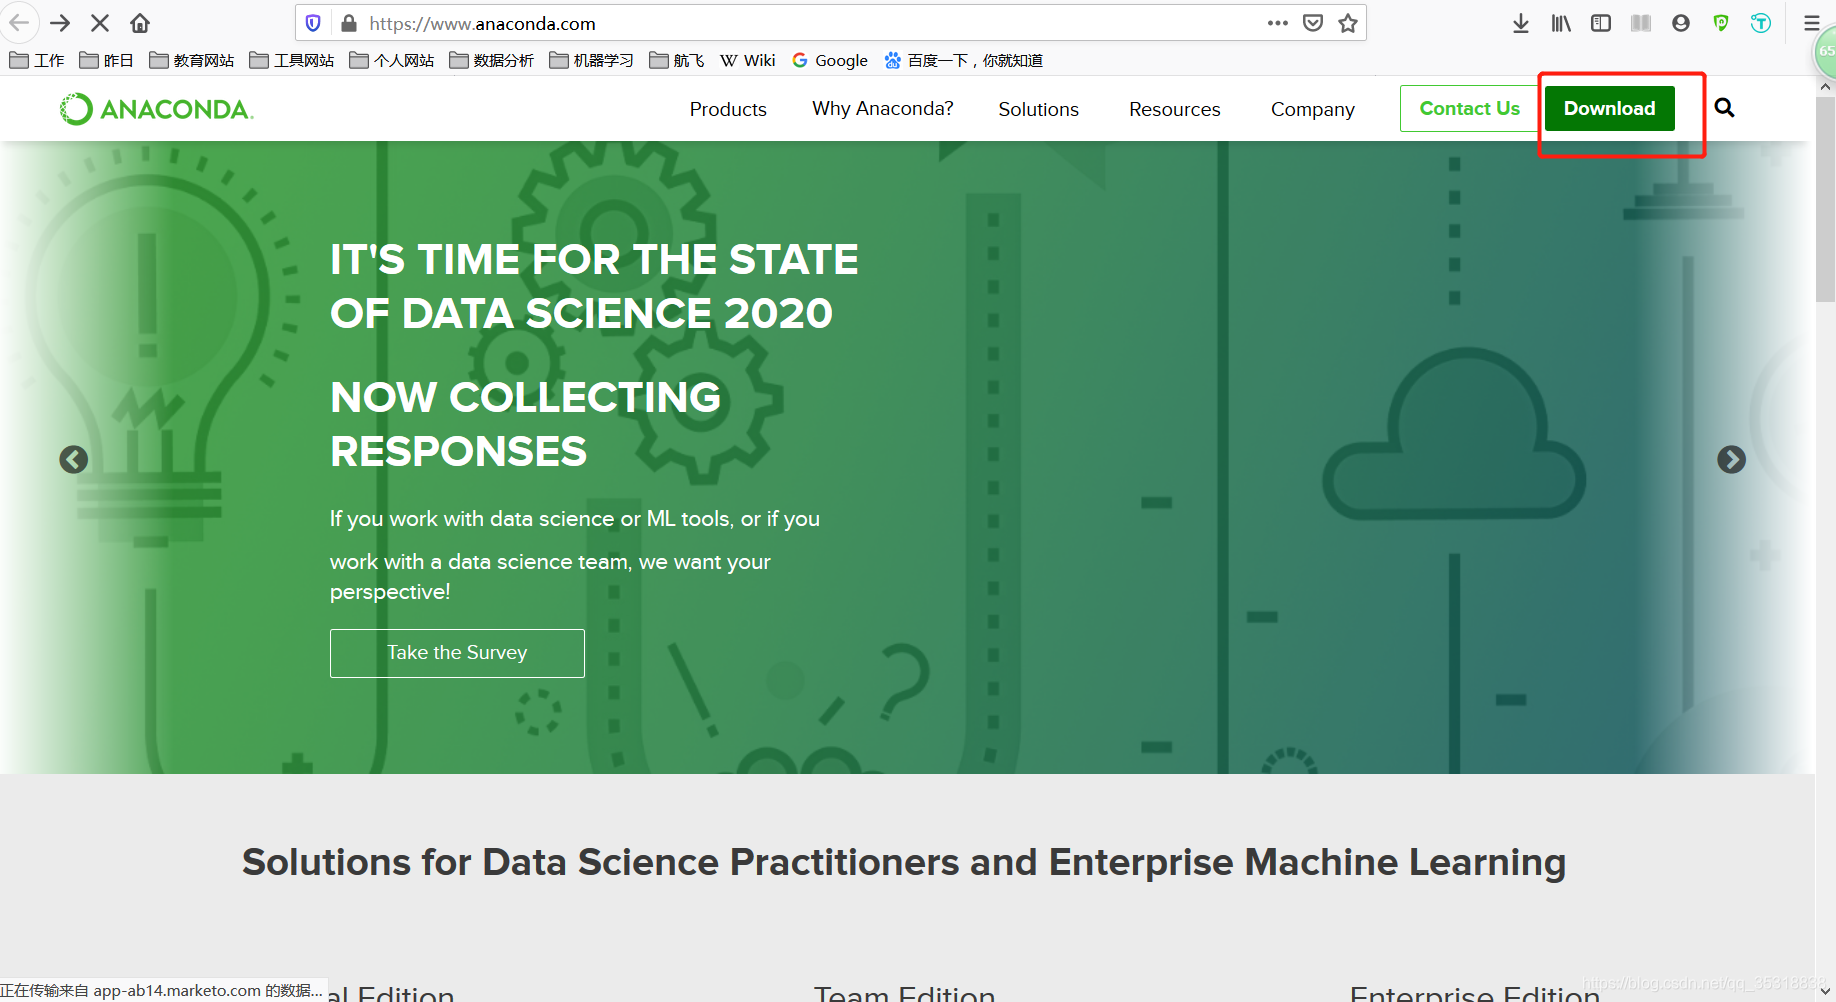This screenshot has height=1002, width=1836.
Task: Click the Enterprise Edition heading
Action: [x=1475, y=993]
